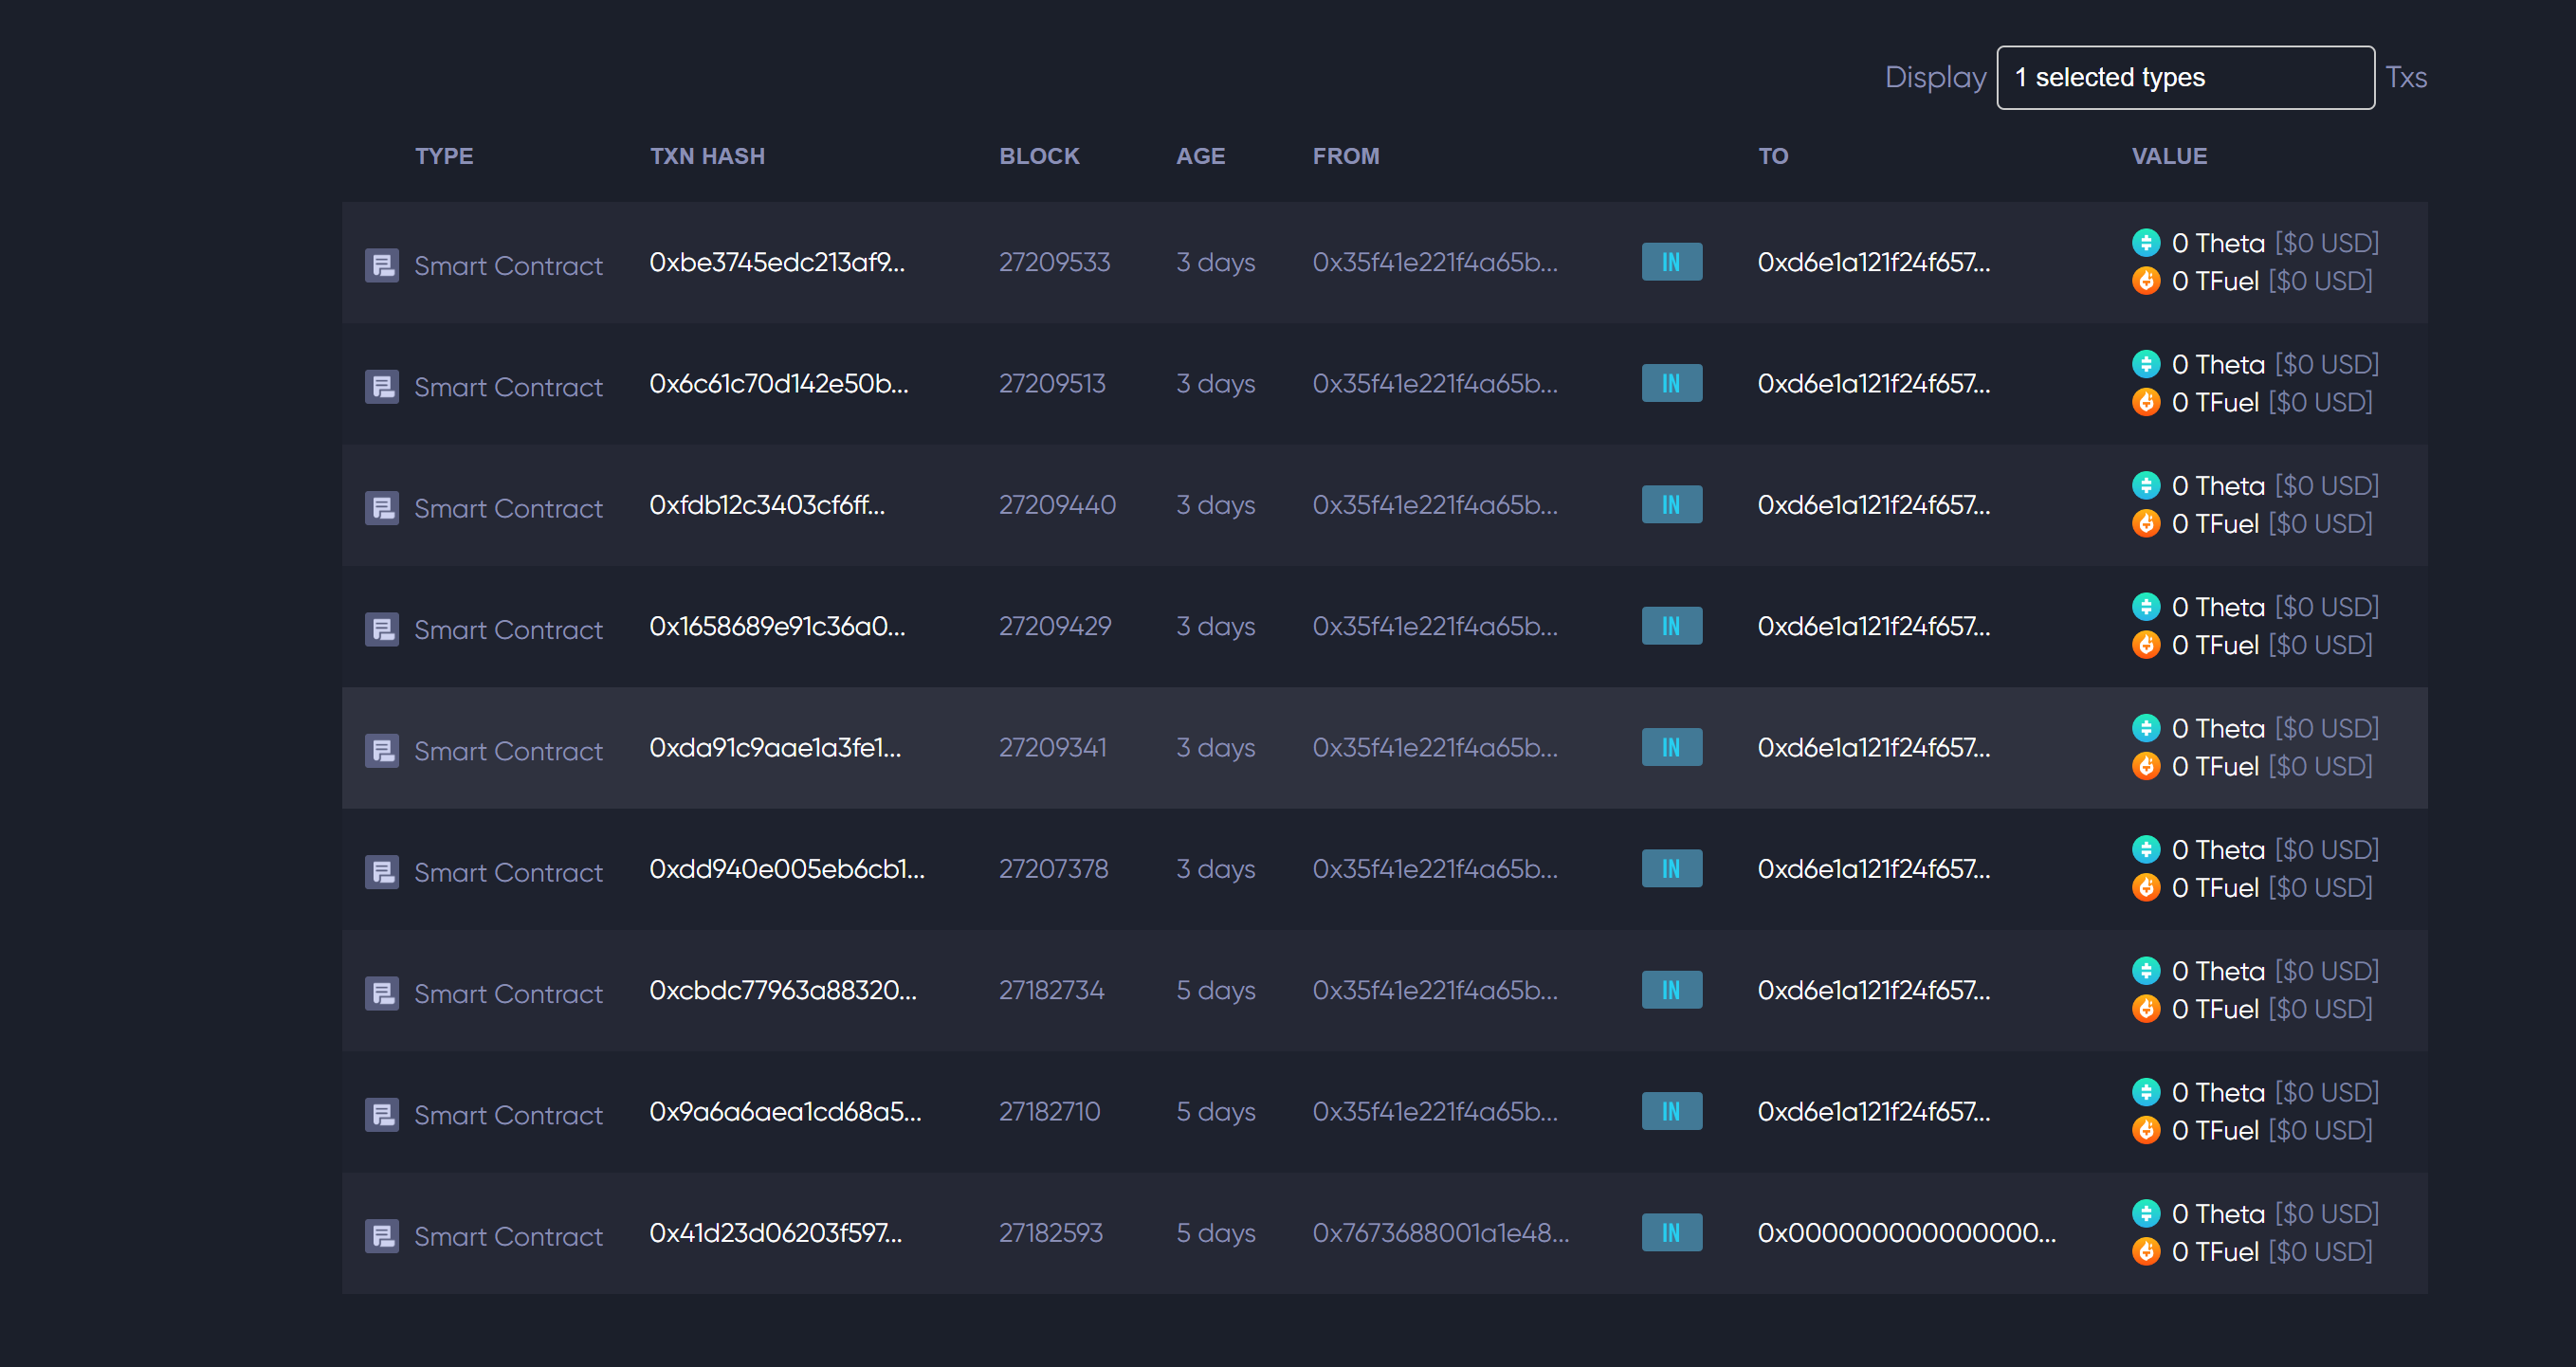Open to address 0x000000000000000
This screenshot has width=2576, height=1367.
point(1906,1233)
